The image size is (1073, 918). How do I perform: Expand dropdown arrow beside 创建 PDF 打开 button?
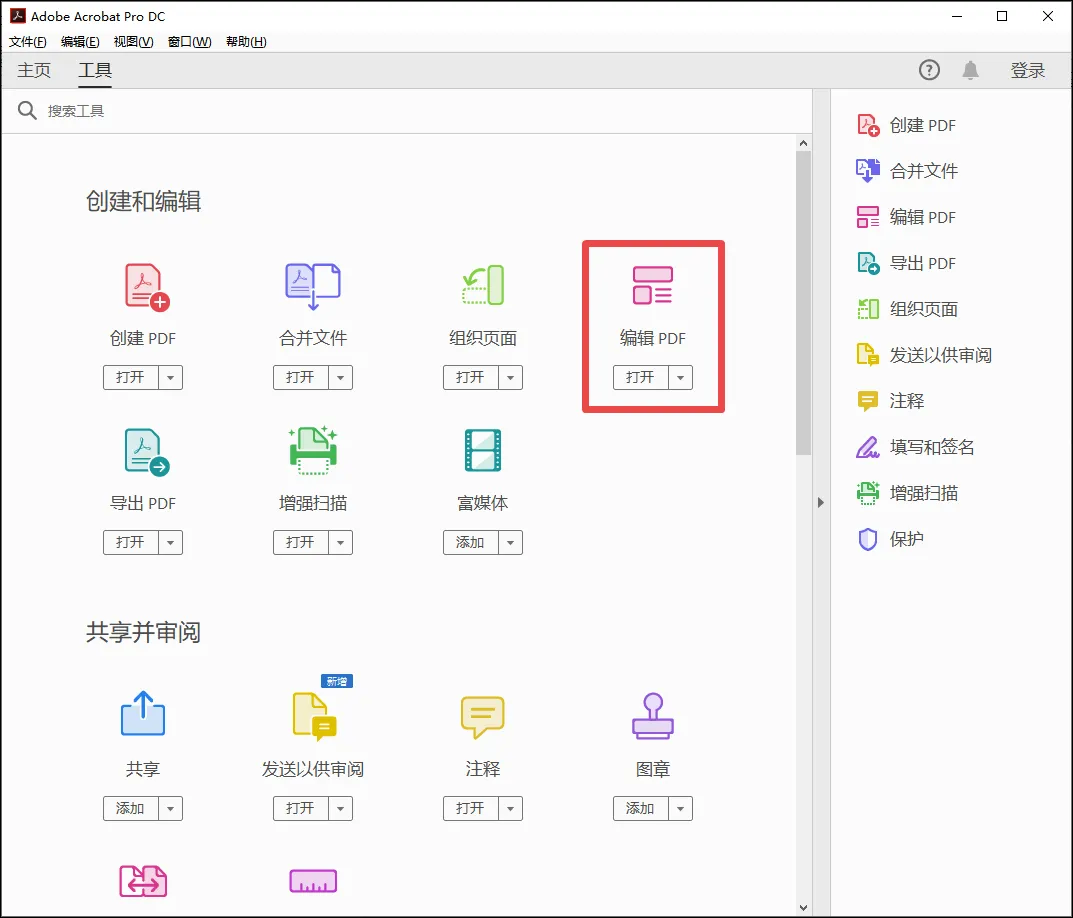pyautogui.click(x=170, y=377)
